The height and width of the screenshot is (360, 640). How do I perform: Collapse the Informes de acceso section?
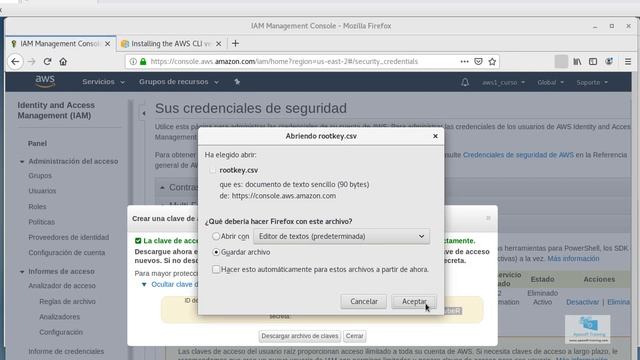22,271
